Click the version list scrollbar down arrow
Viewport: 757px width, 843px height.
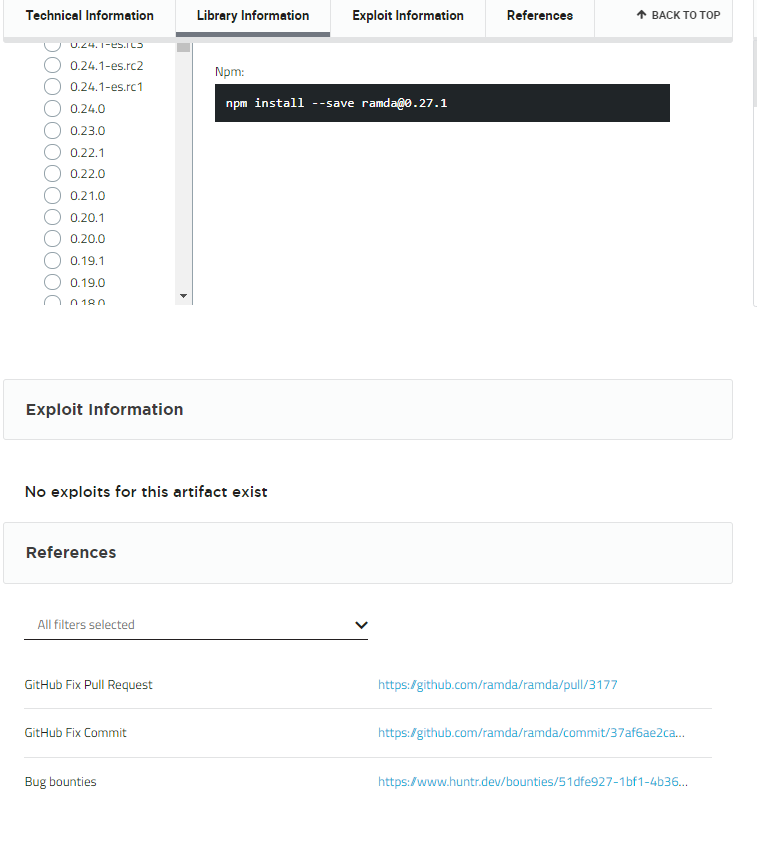183,296
